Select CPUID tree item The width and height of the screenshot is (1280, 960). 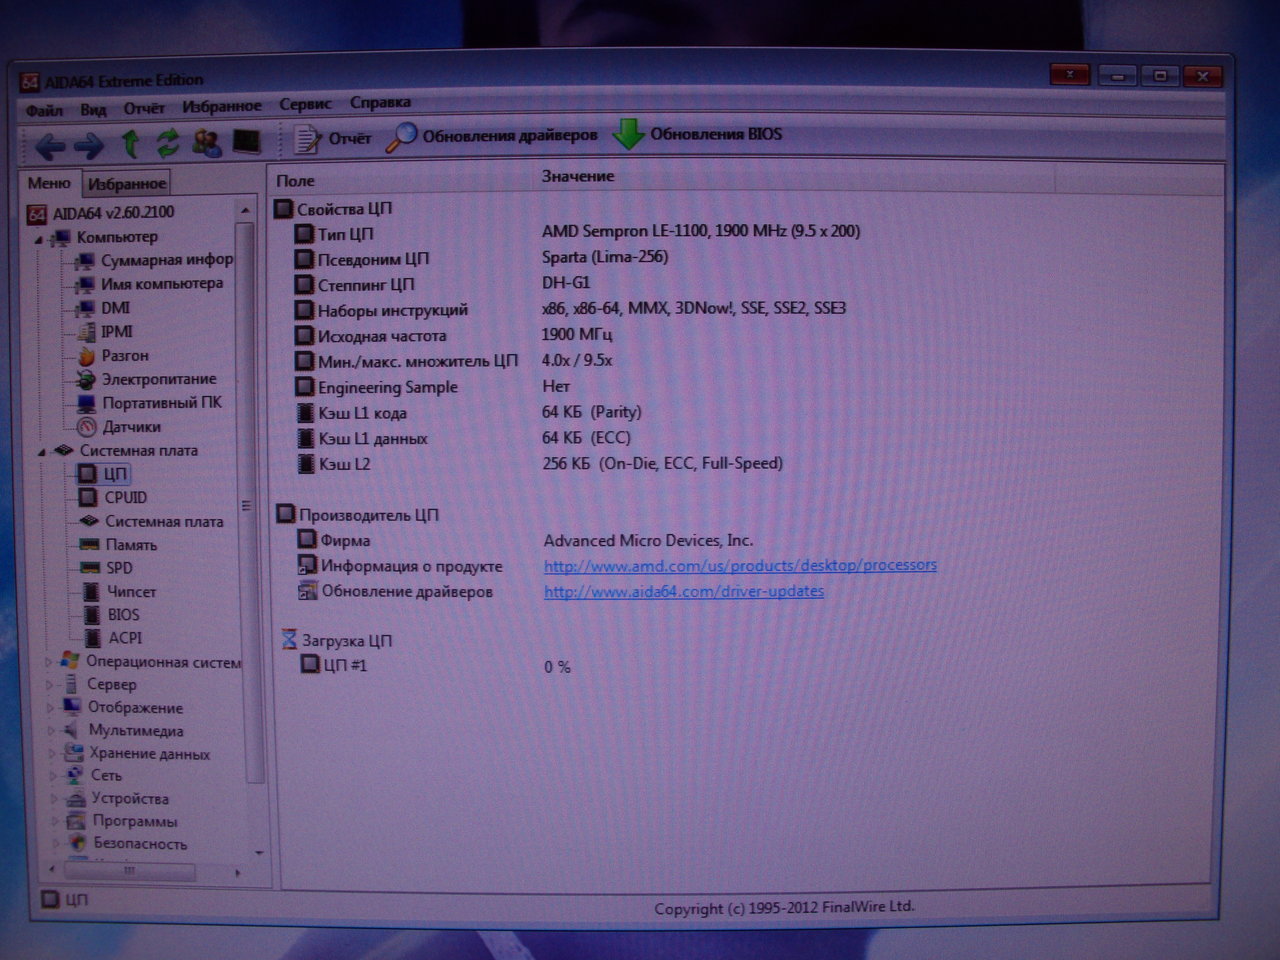[x=114, y=498]
